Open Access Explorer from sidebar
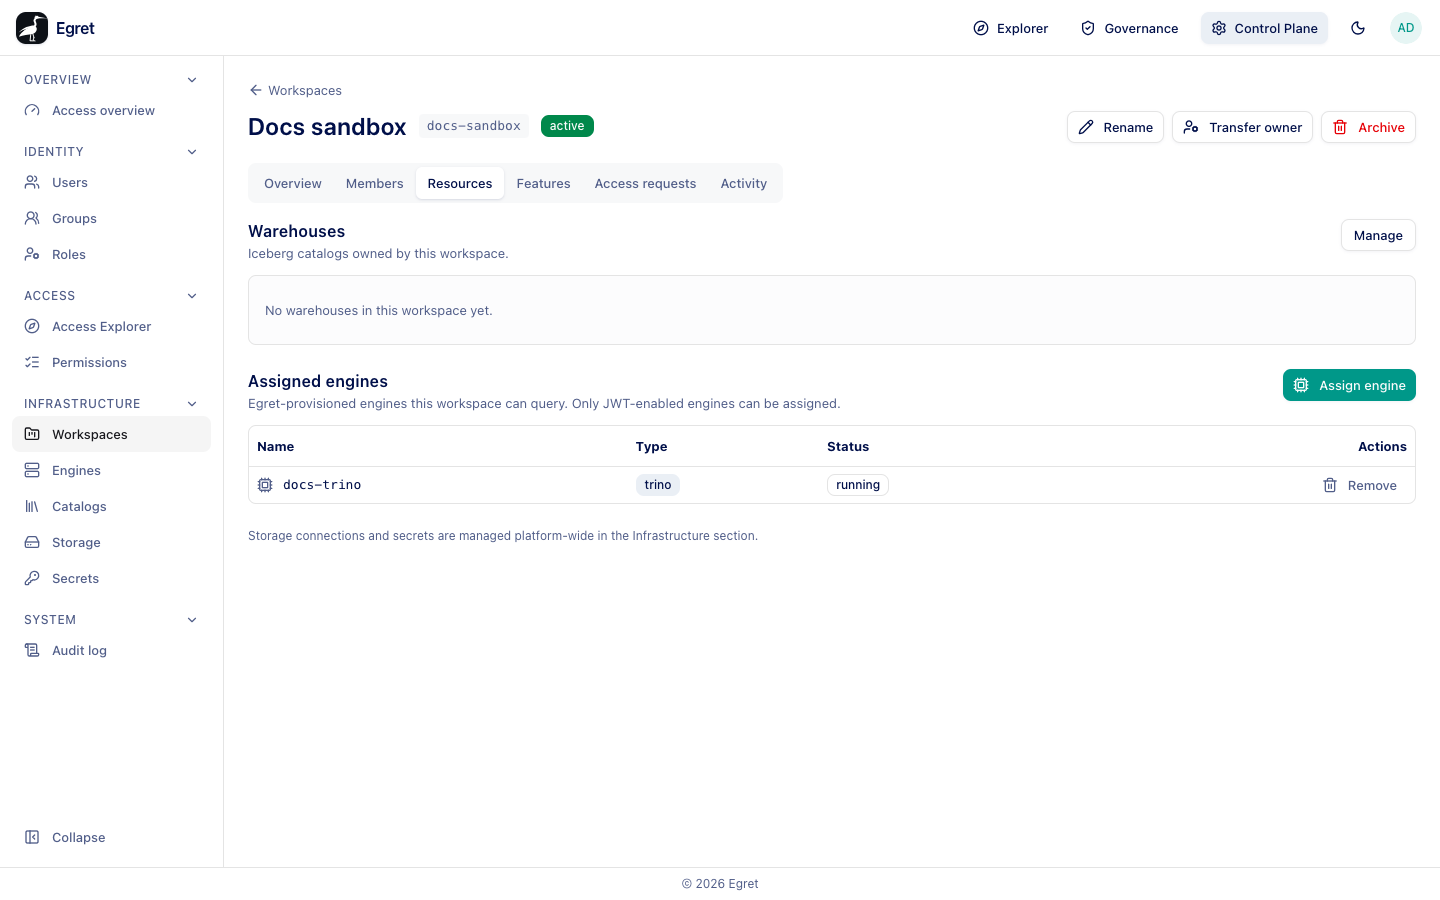Image resolution: width=1440 pixels, height=900 pixels. point(111,326)
